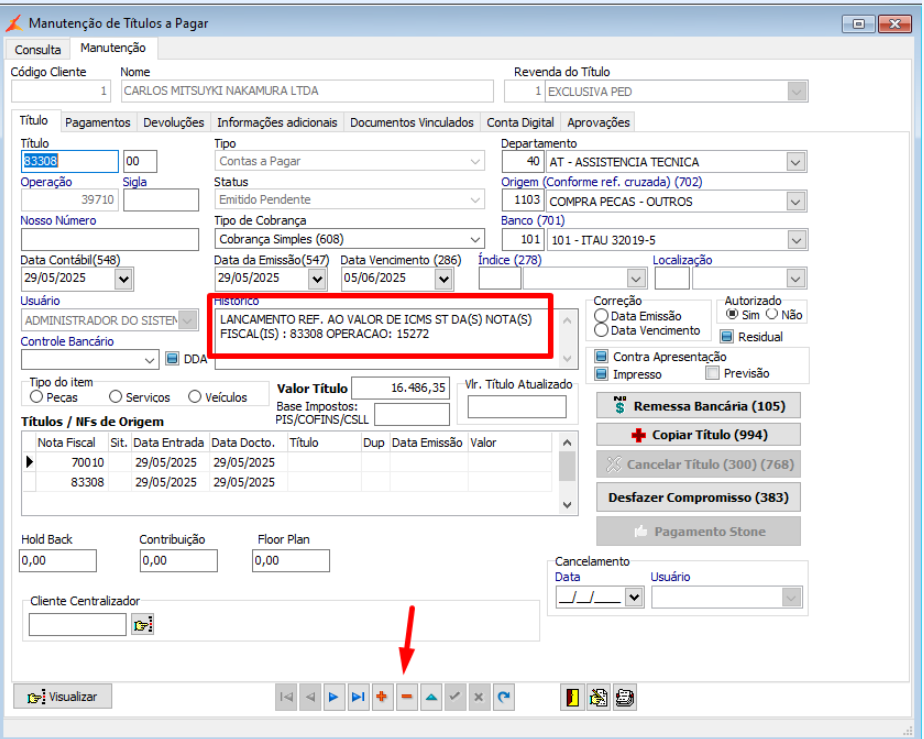Open the Documentos Vinculados tab
The image size is (924, 739).
point(412,122)
